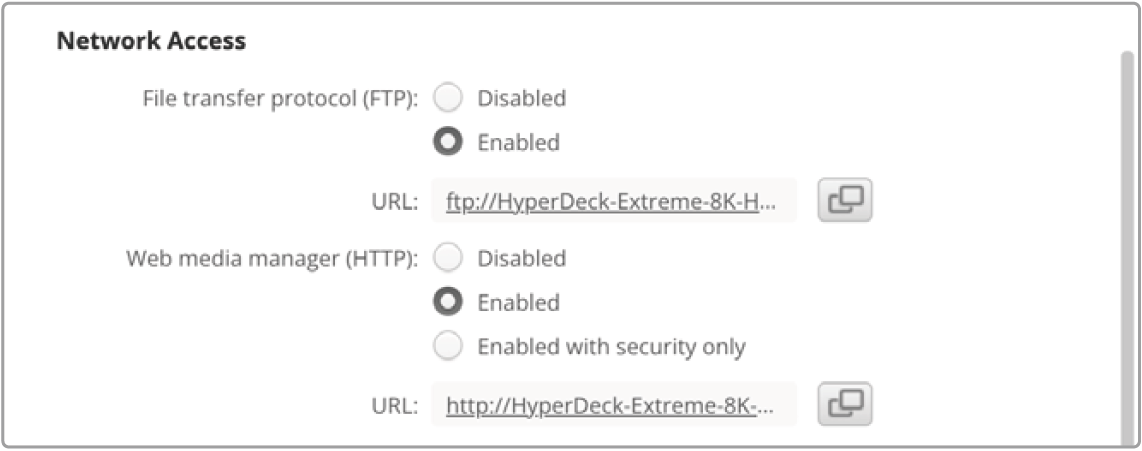This screenshot has height=451, width=1142.
Task: Click the URL label beside the http address
Action: click(395, 407)
